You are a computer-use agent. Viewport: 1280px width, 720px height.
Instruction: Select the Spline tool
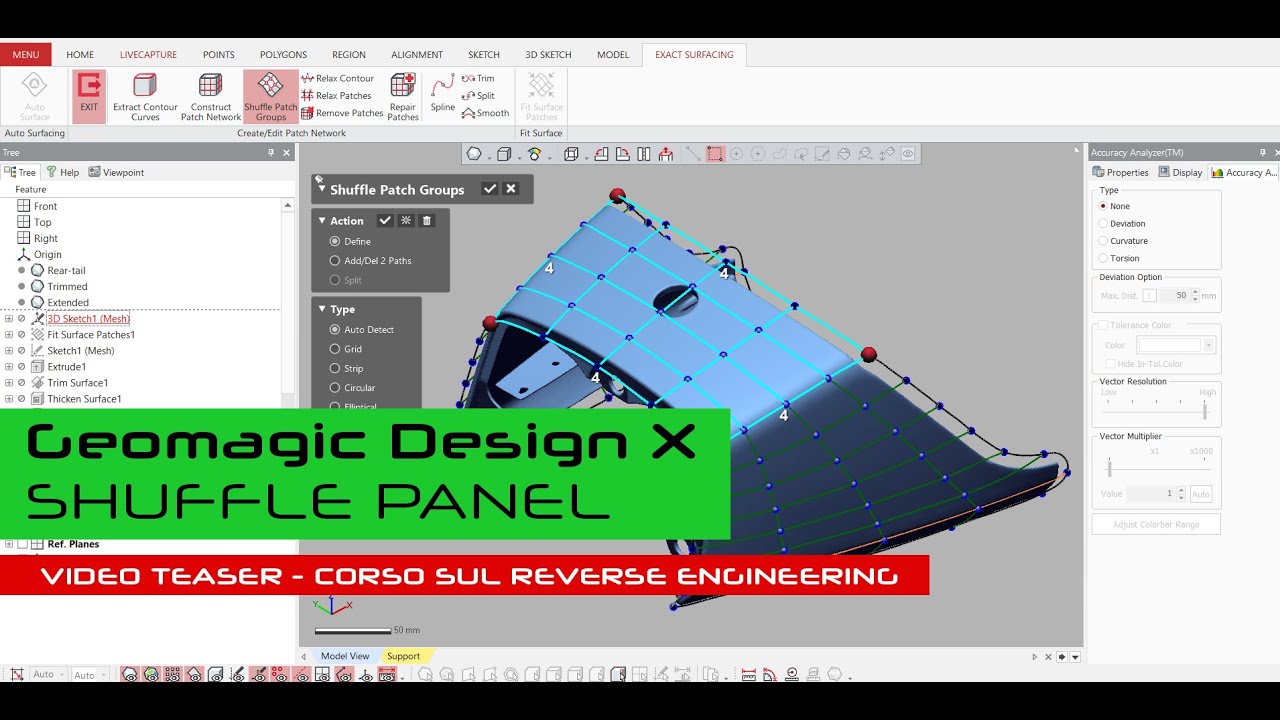[443, 94]
